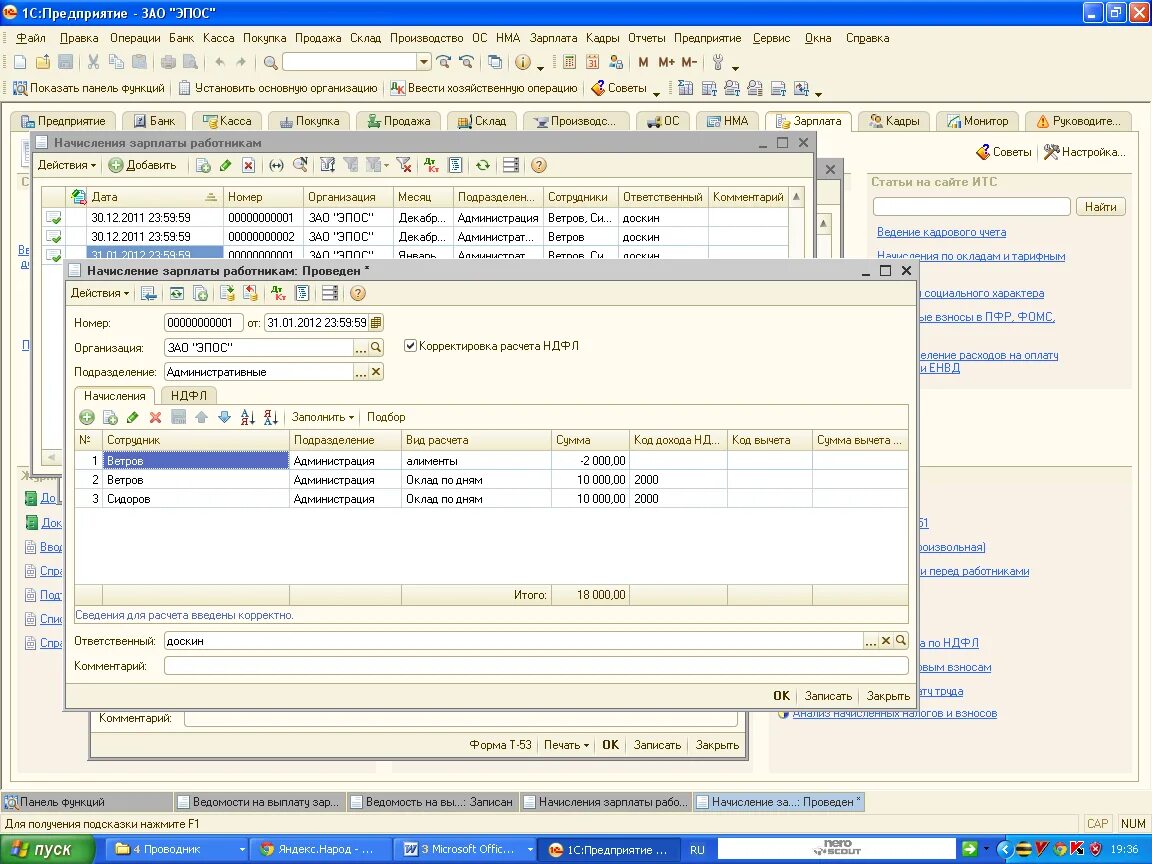
Task: Switch to the Склад panel tab
Action: 482,121
